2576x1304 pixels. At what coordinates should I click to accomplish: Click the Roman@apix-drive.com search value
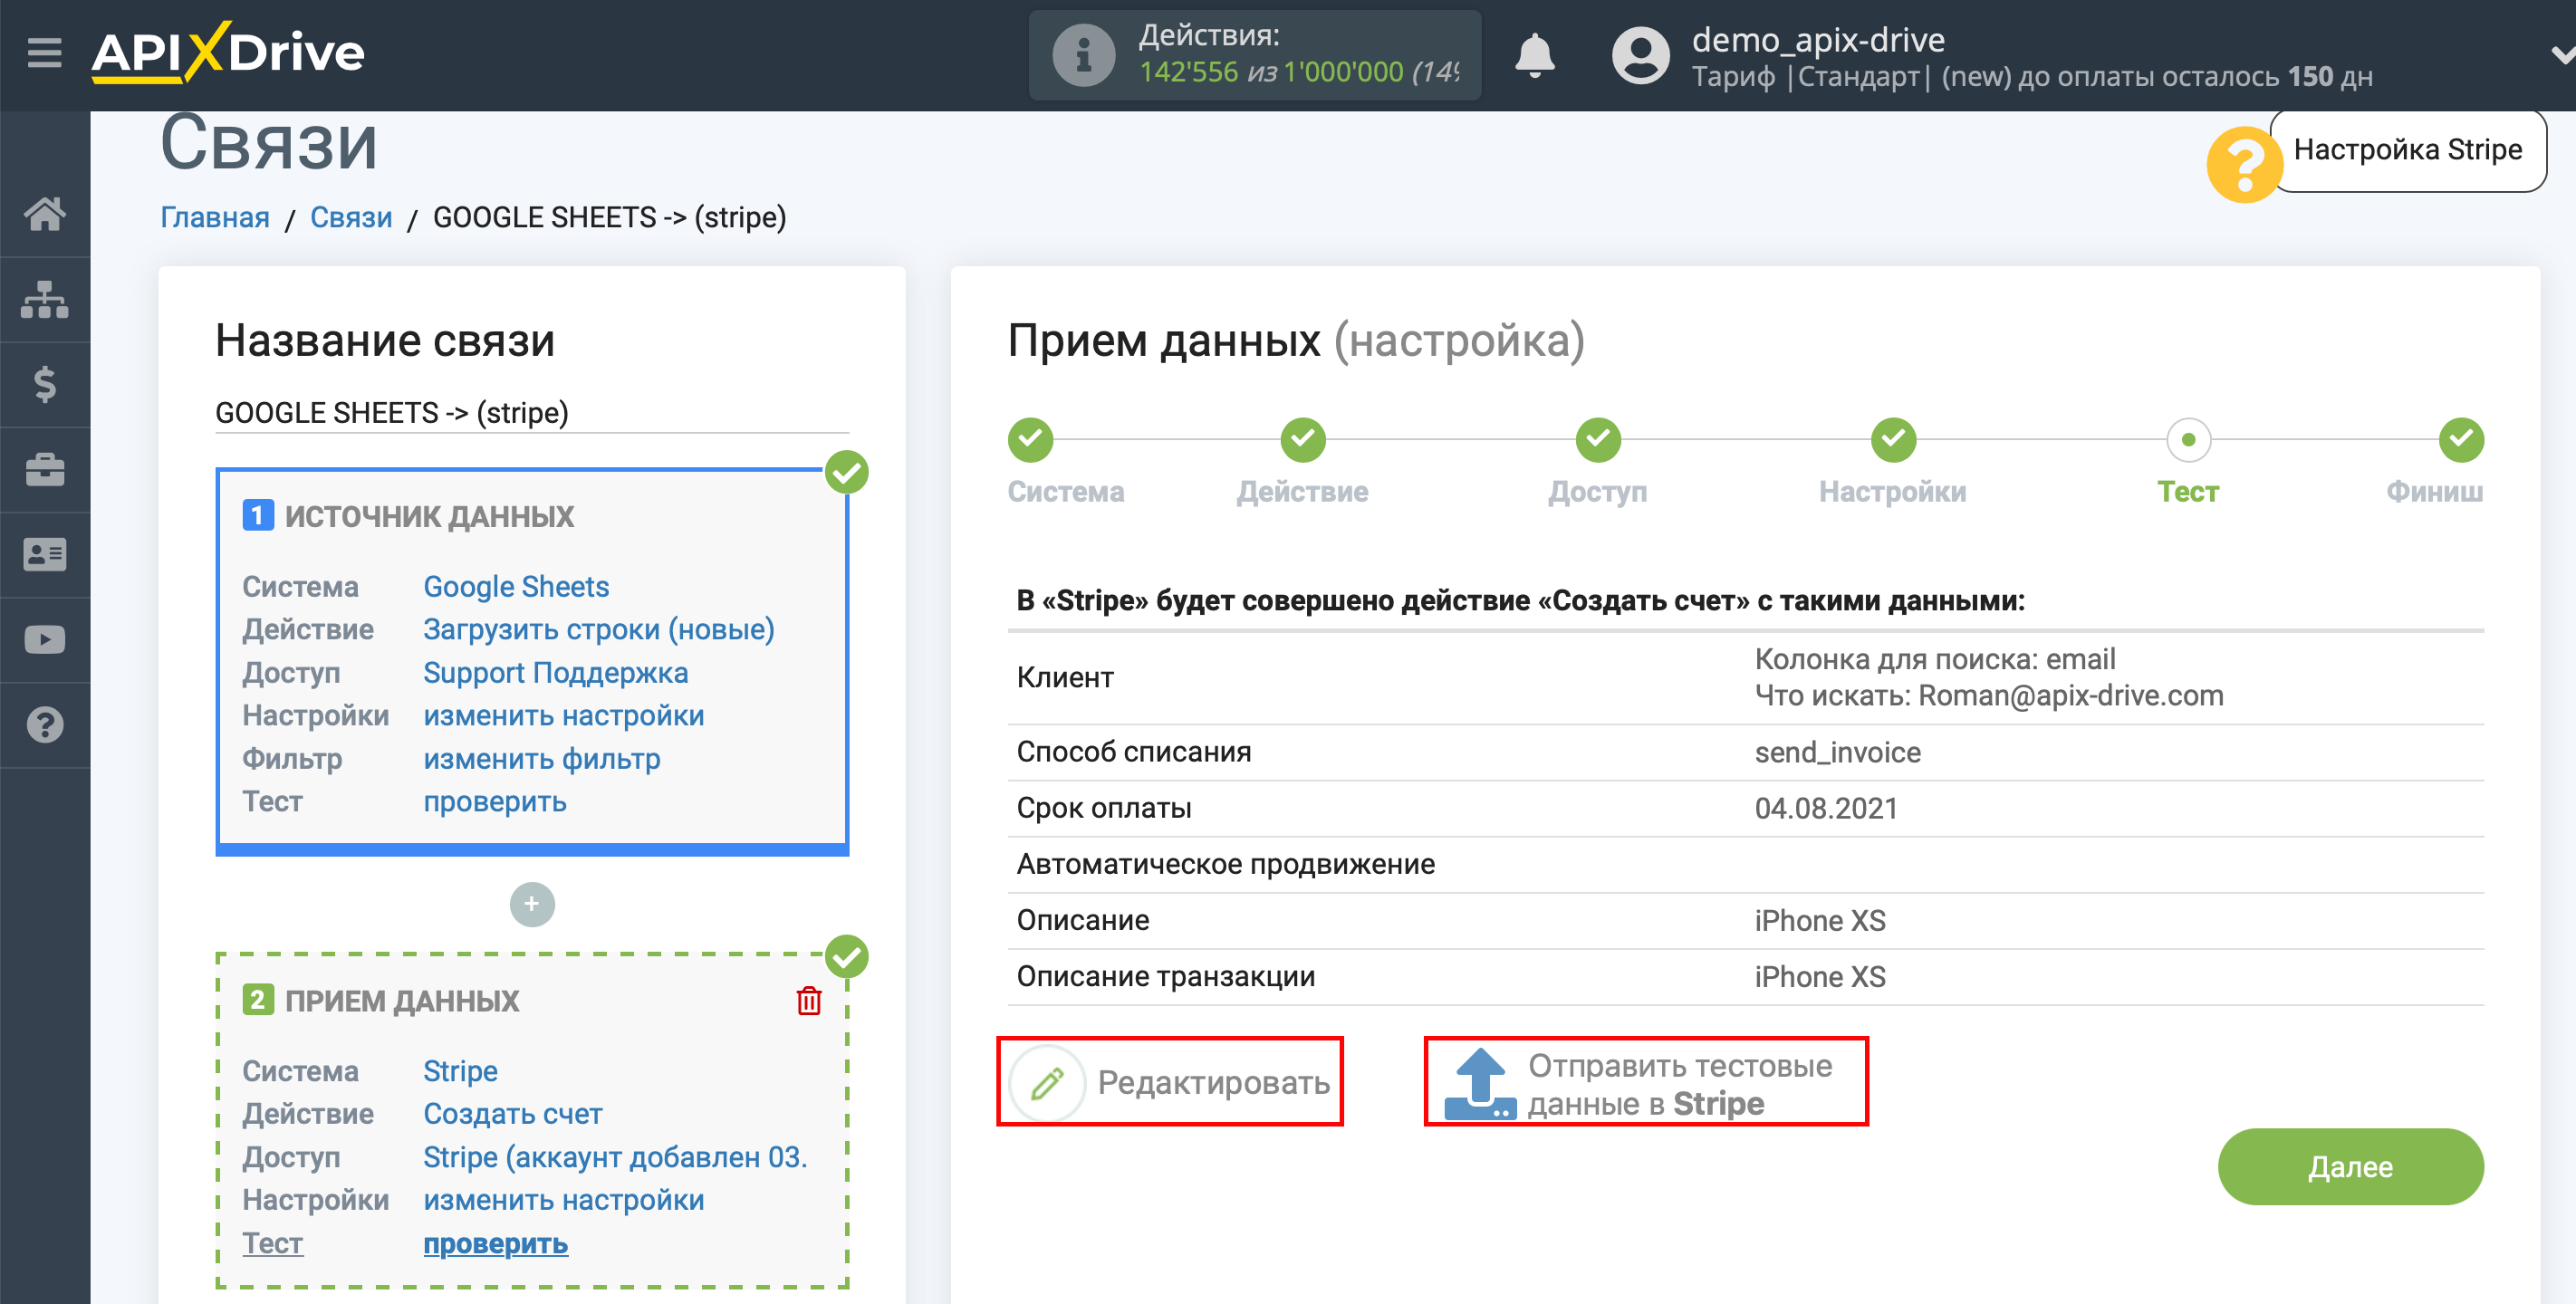point(2069,695)
